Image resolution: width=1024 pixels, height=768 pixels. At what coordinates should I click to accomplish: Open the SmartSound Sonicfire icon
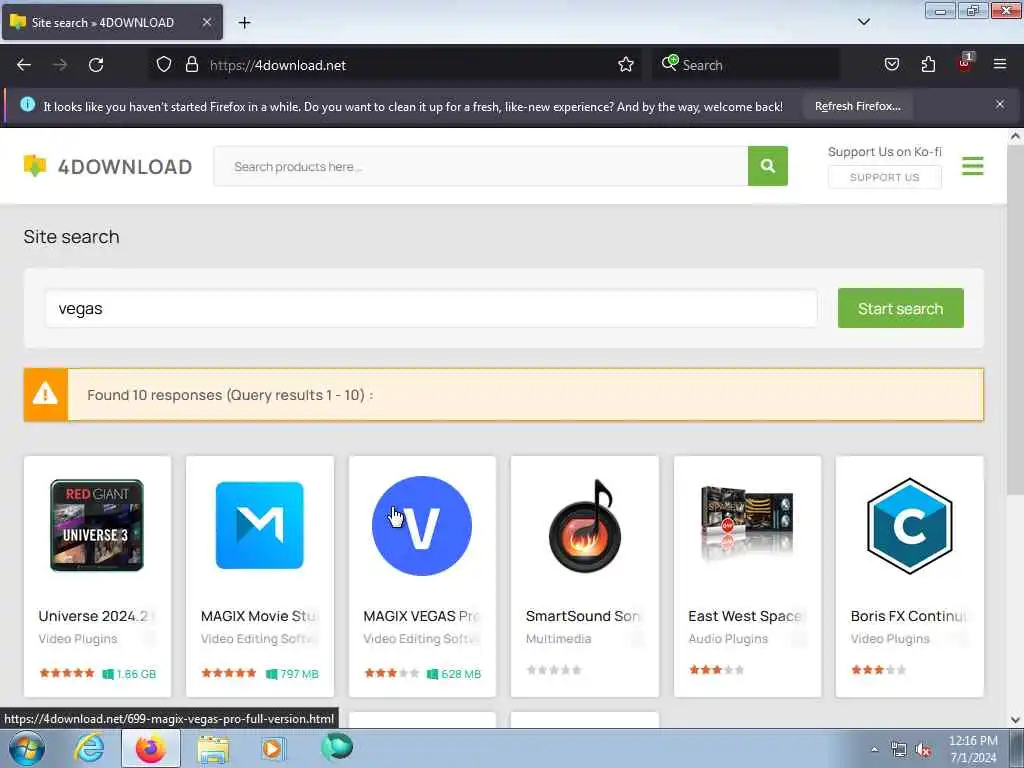tap(584, 526)
